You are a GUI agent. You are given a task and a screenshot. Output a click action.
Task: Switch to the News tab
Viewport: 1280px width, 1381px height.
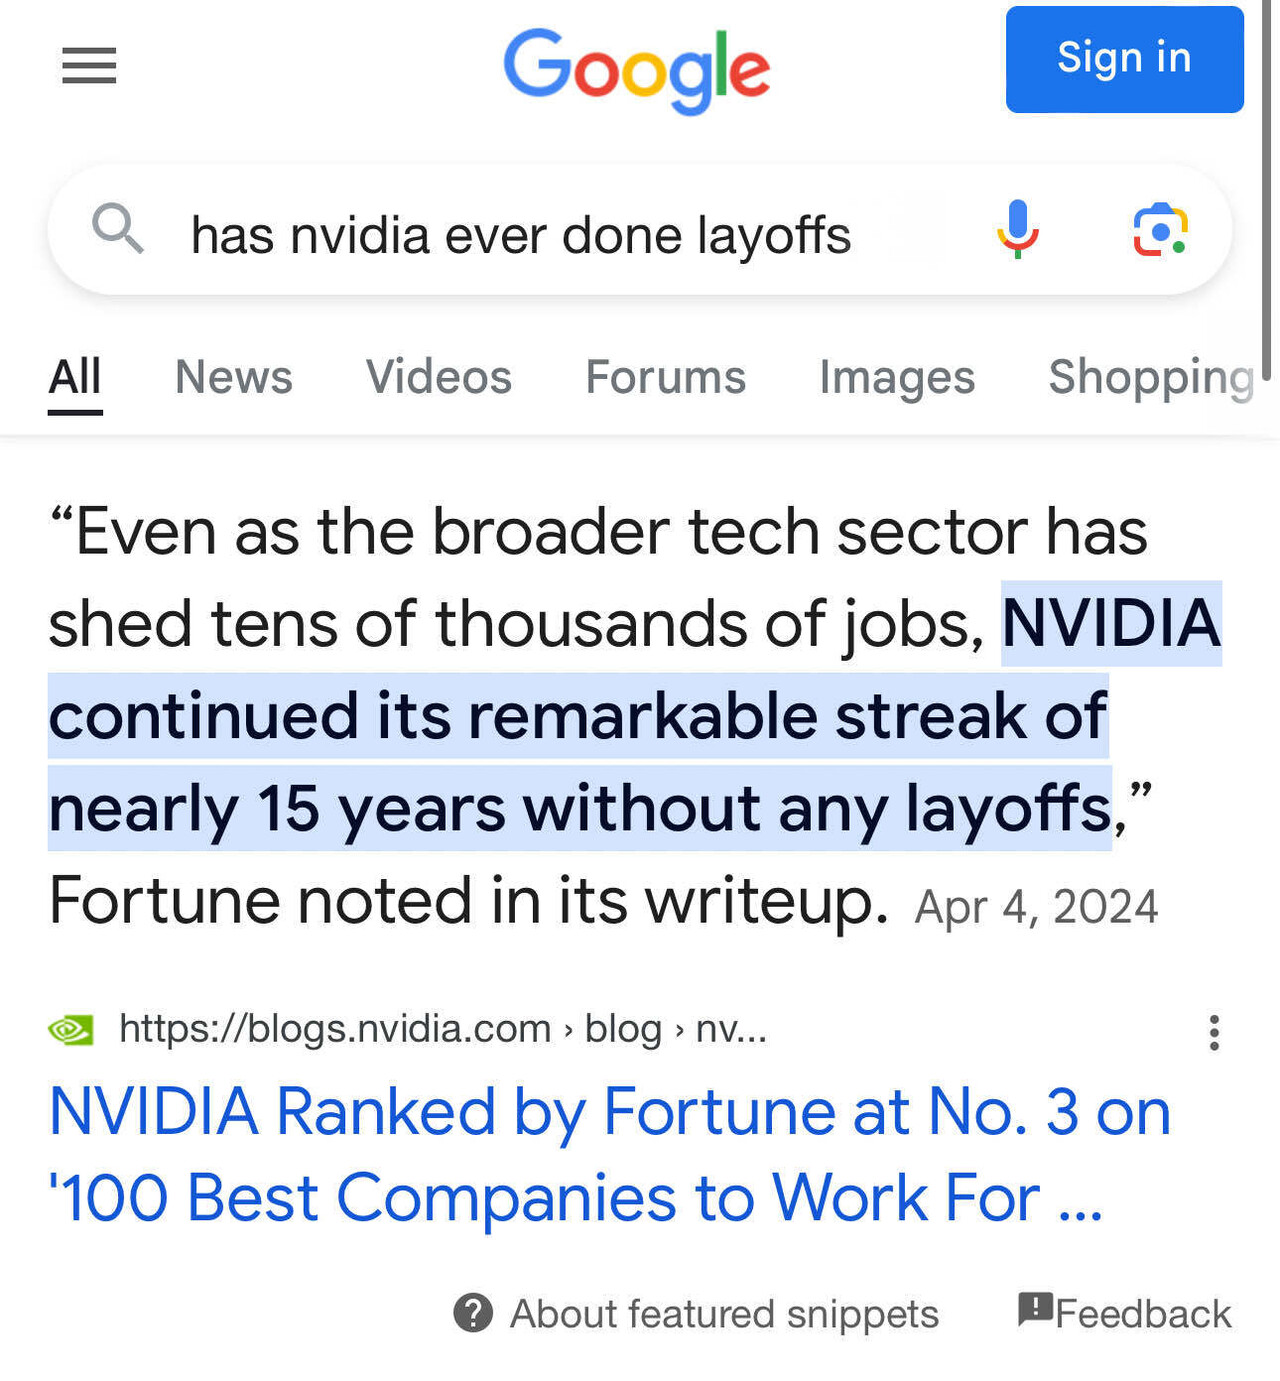pyautogui.click(x=233, y=378)
